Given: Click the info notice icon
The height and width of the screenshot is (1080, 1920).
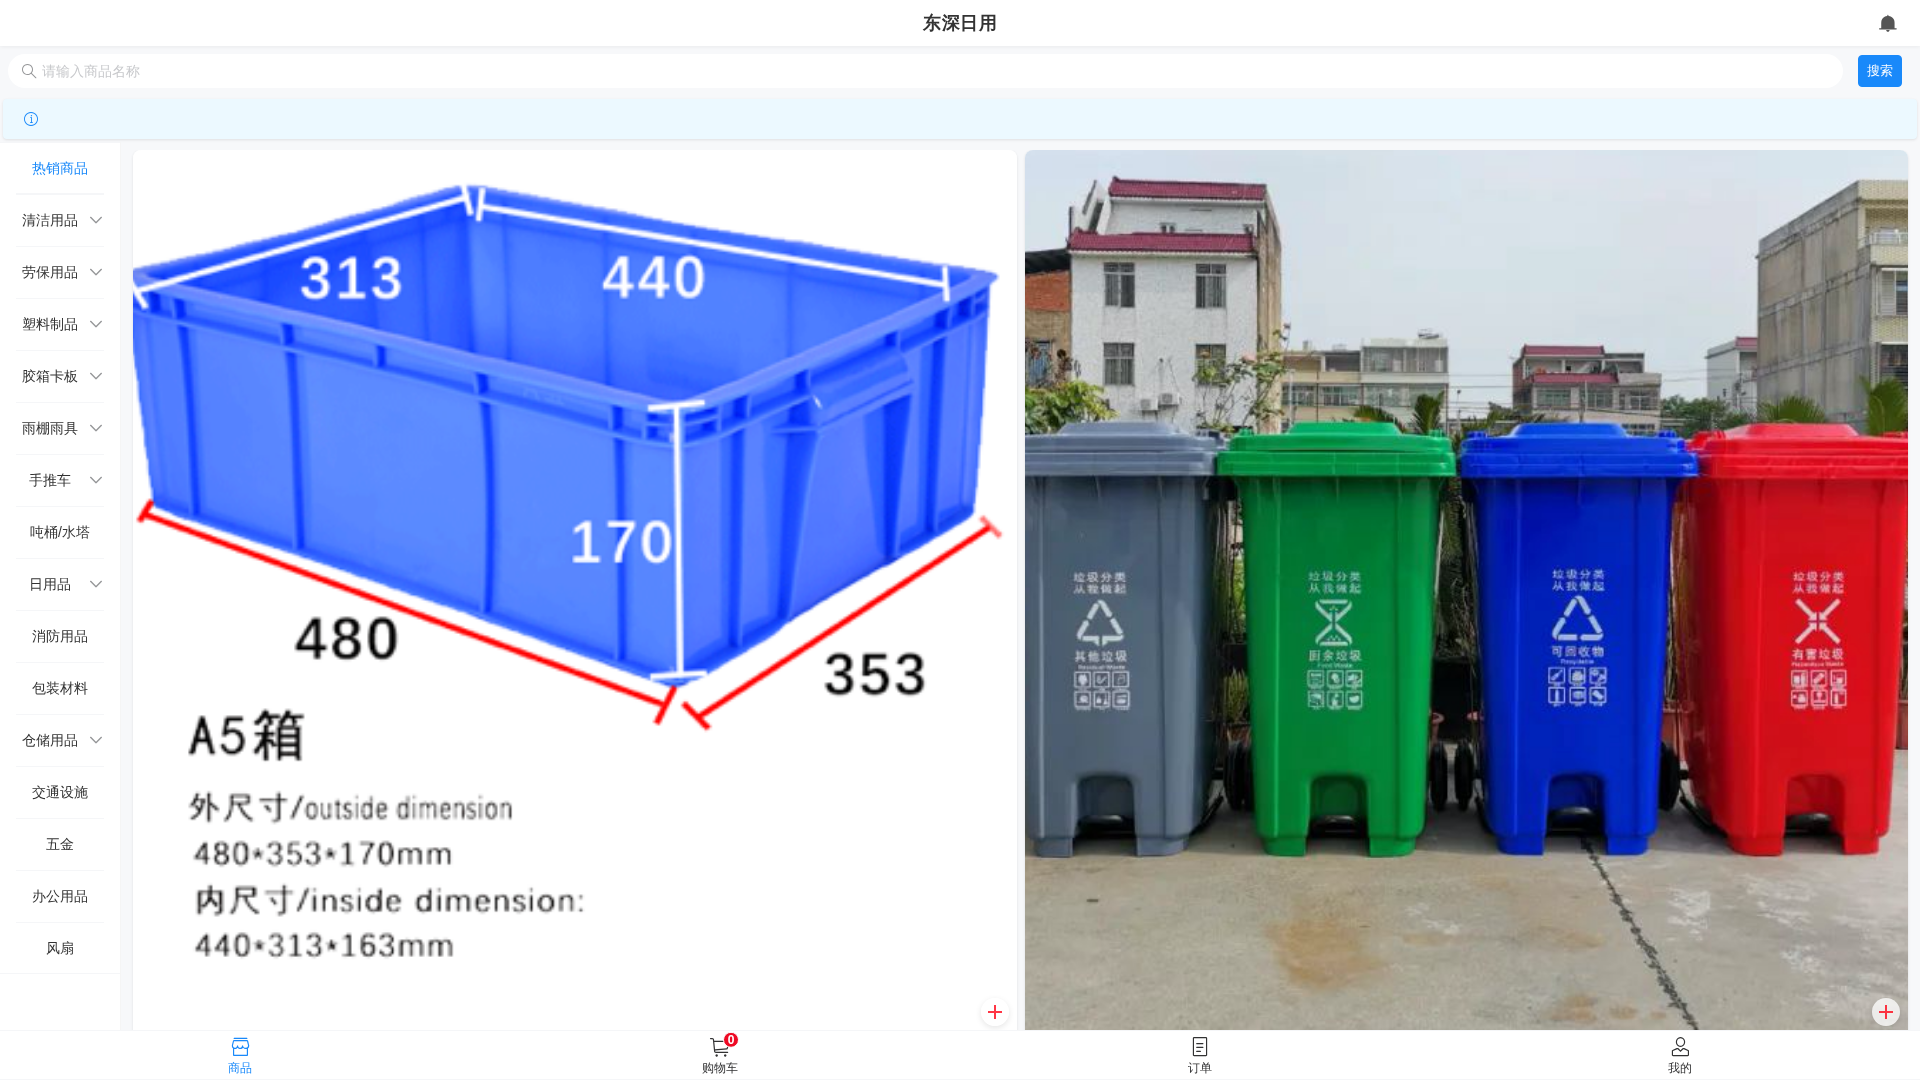Looking at the screenshot, I should point(31,119).
